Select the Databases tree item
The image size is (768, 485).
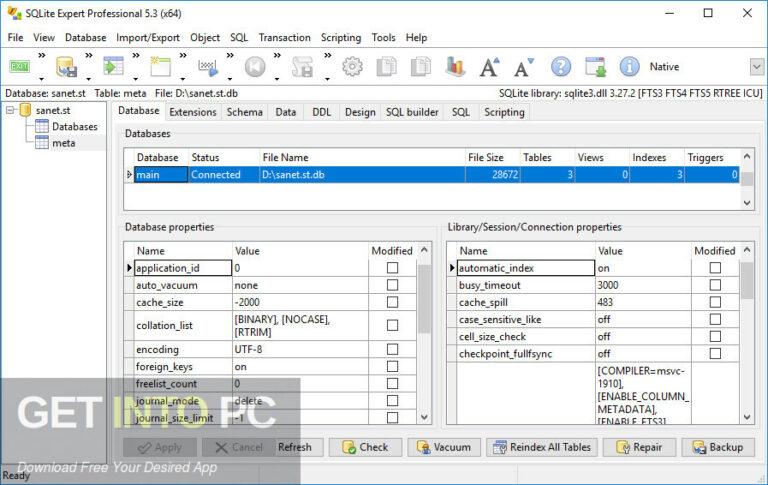(x=75, y=126)
